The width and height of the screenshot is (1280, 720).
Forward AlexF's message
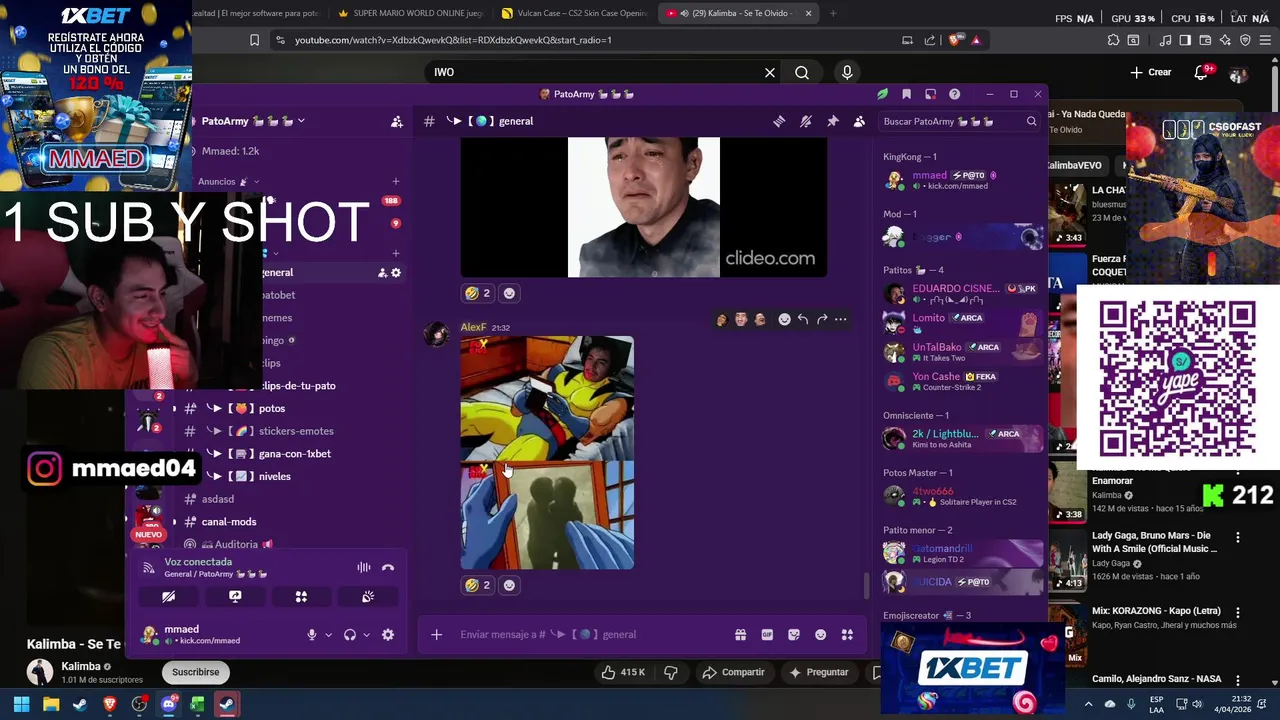822,319
